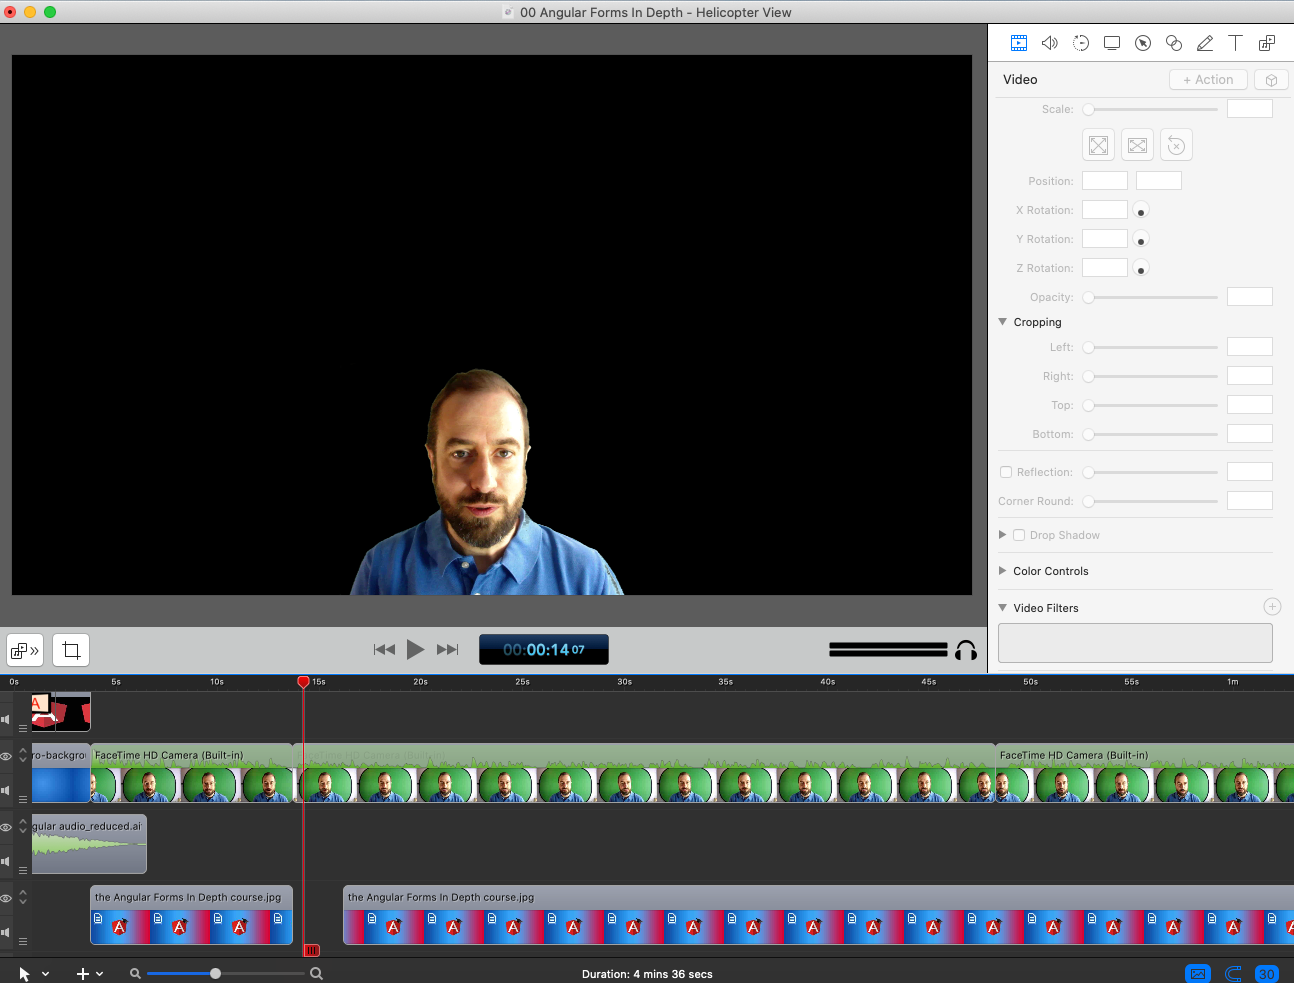Open the Media Library tab
The image size is (1294, 983).
(x=1267, y=43)
